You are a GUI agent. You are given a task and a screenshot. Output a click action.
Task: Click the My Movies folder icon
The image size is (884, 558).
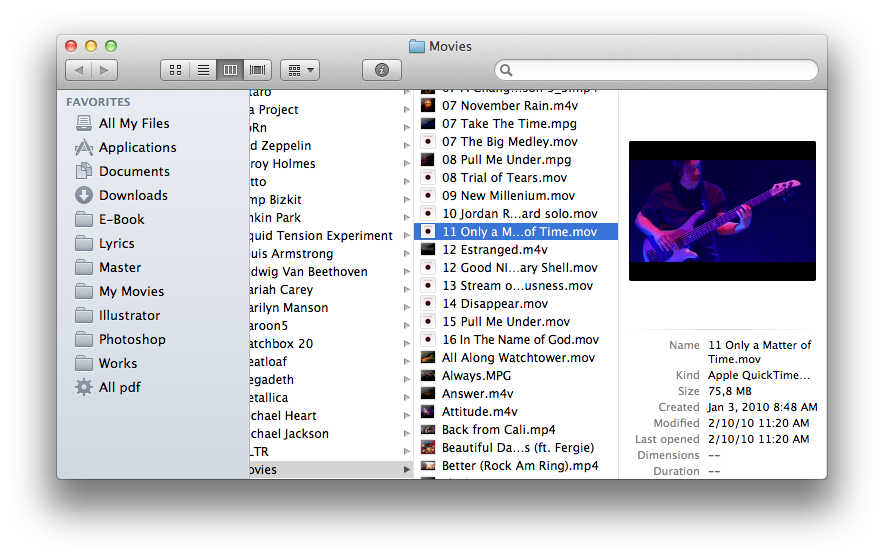coord(84,291)
